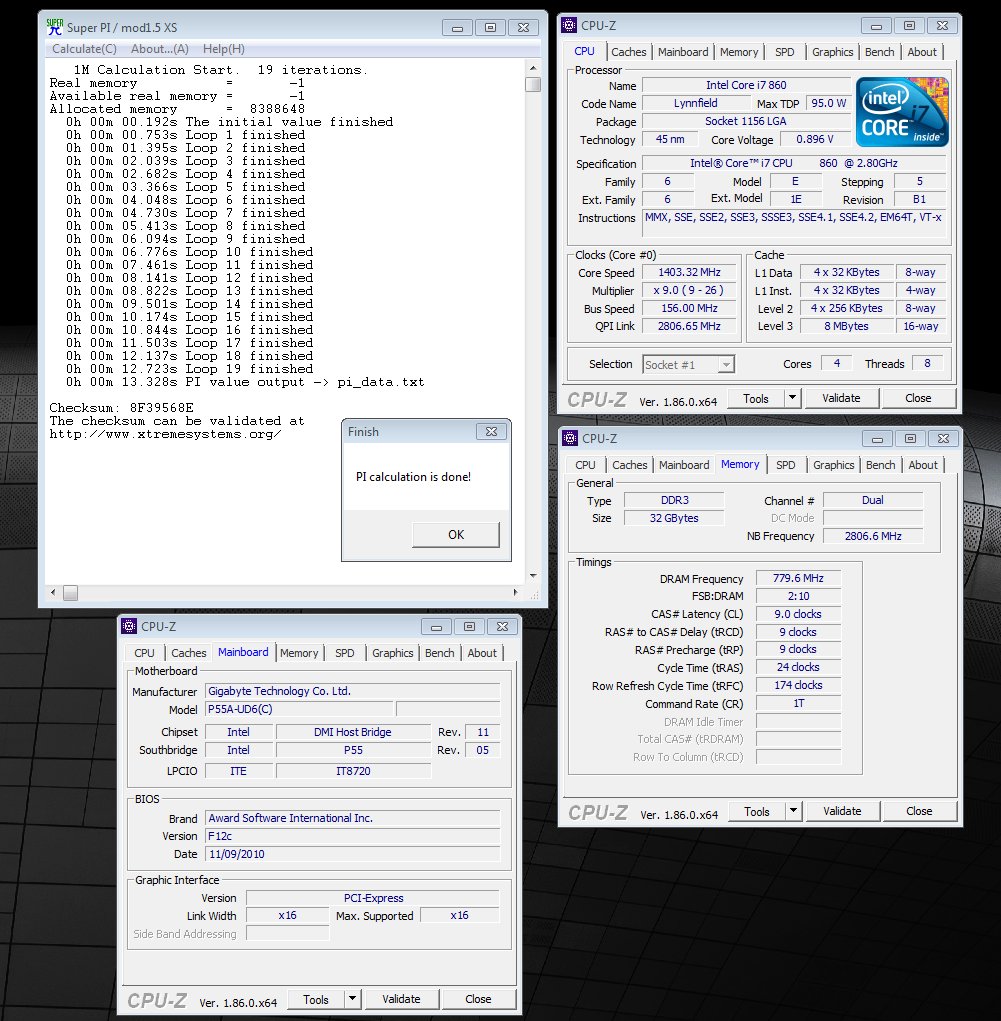The height and width of the screenshot is (1021, 1001).
Task: Open About tab in top CPU-Z window
Action: (922, 52)
